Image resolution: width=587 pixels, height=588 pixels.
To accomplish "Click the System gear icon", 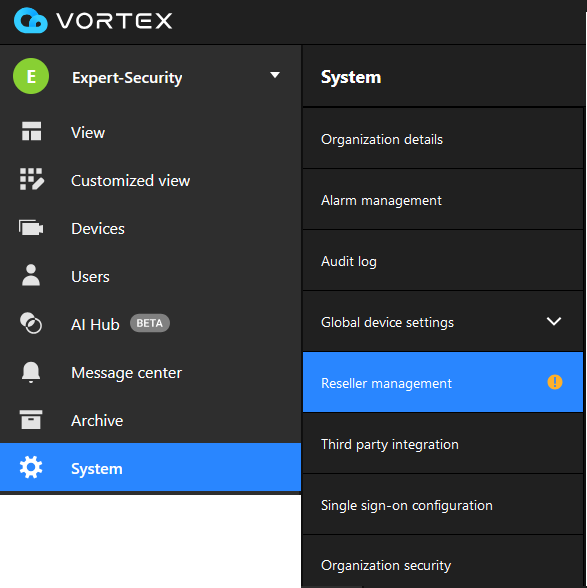I will coord(31,467).
